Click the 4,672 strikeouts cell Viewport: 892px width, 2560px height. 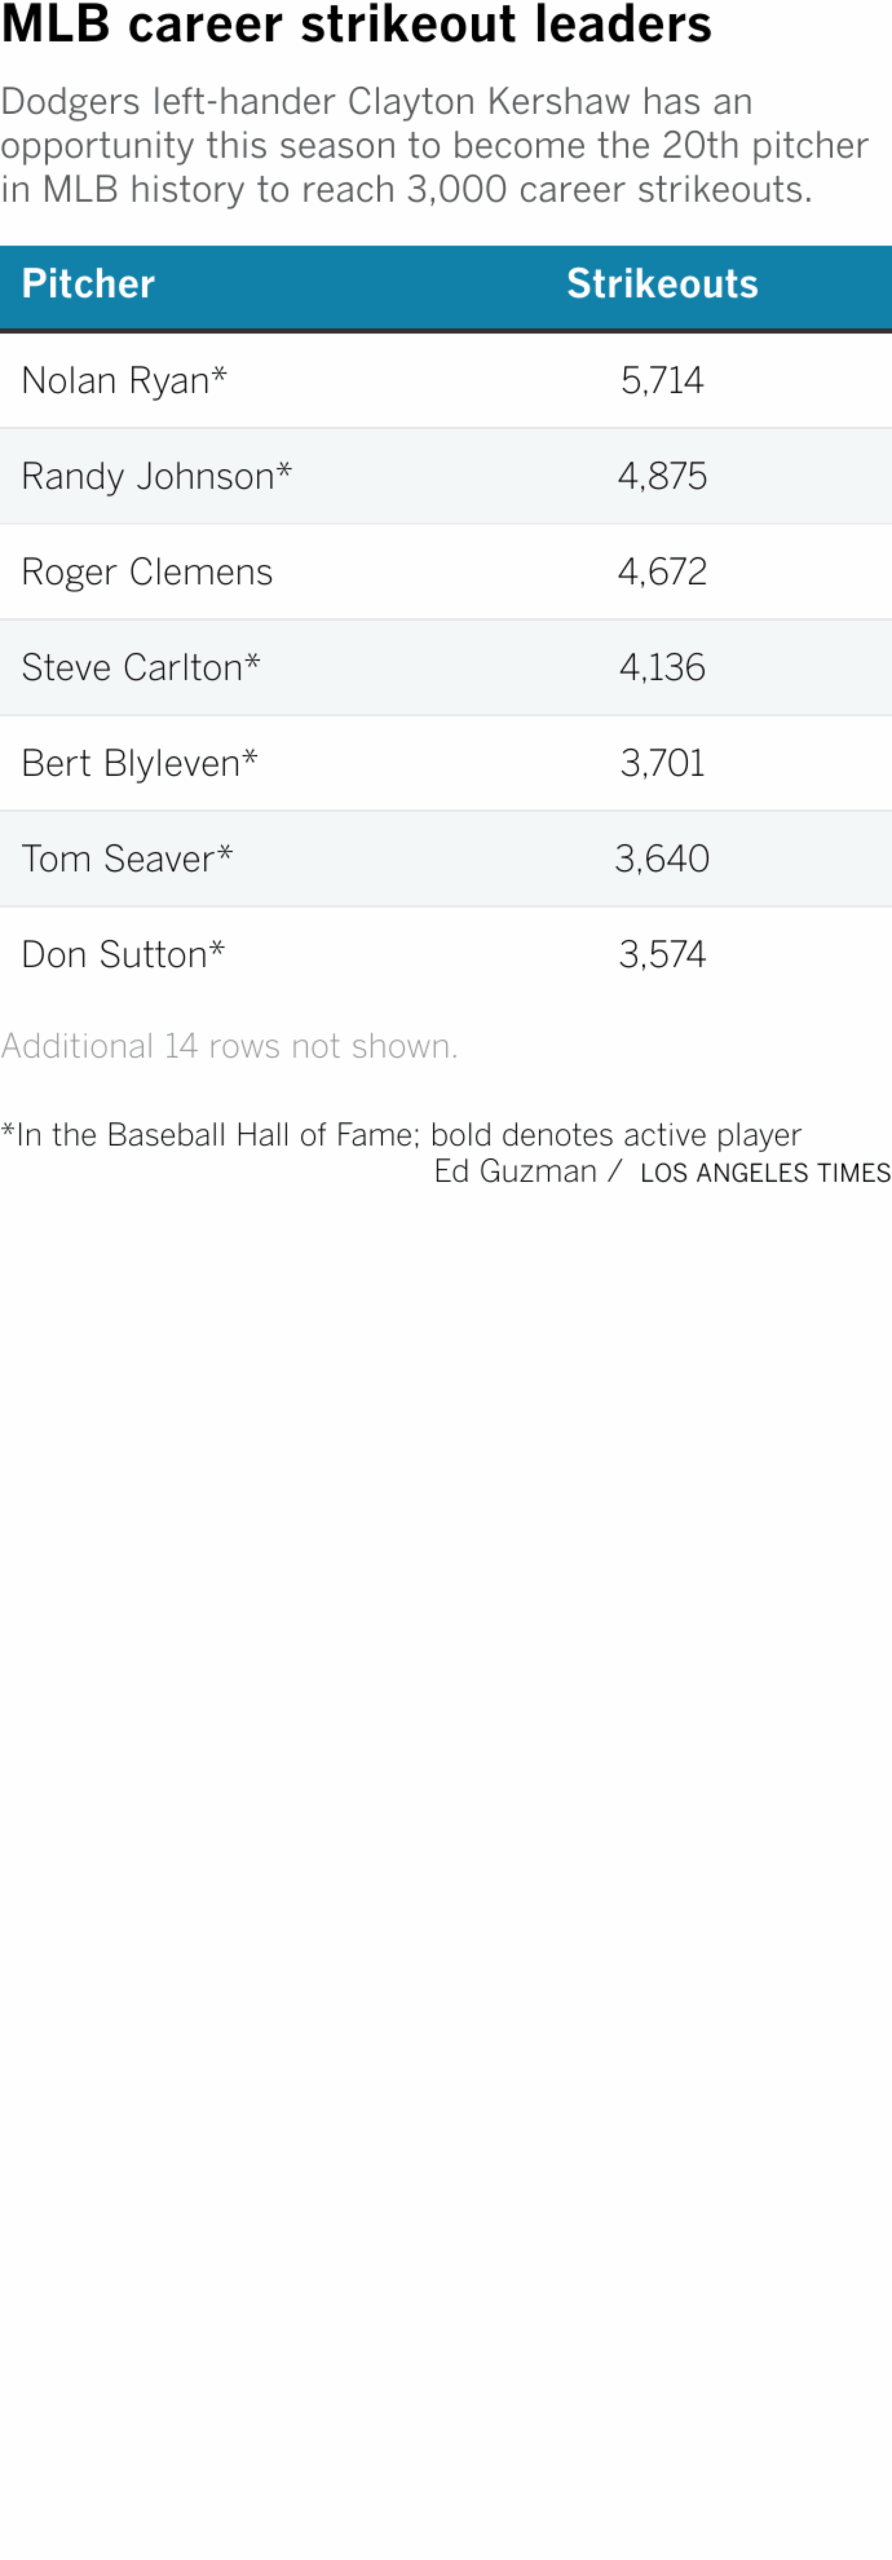coord(662,572)
